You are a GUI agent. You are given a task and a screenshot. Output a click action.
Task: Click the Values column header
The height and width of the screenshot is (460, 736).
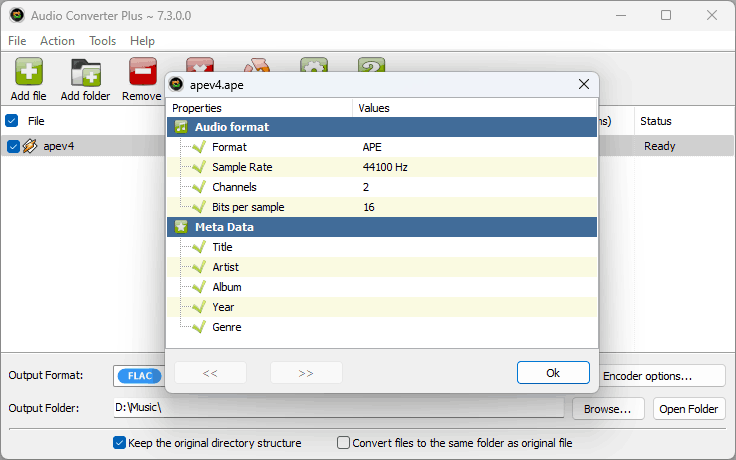pyautogui.click(x=474, y=108)
